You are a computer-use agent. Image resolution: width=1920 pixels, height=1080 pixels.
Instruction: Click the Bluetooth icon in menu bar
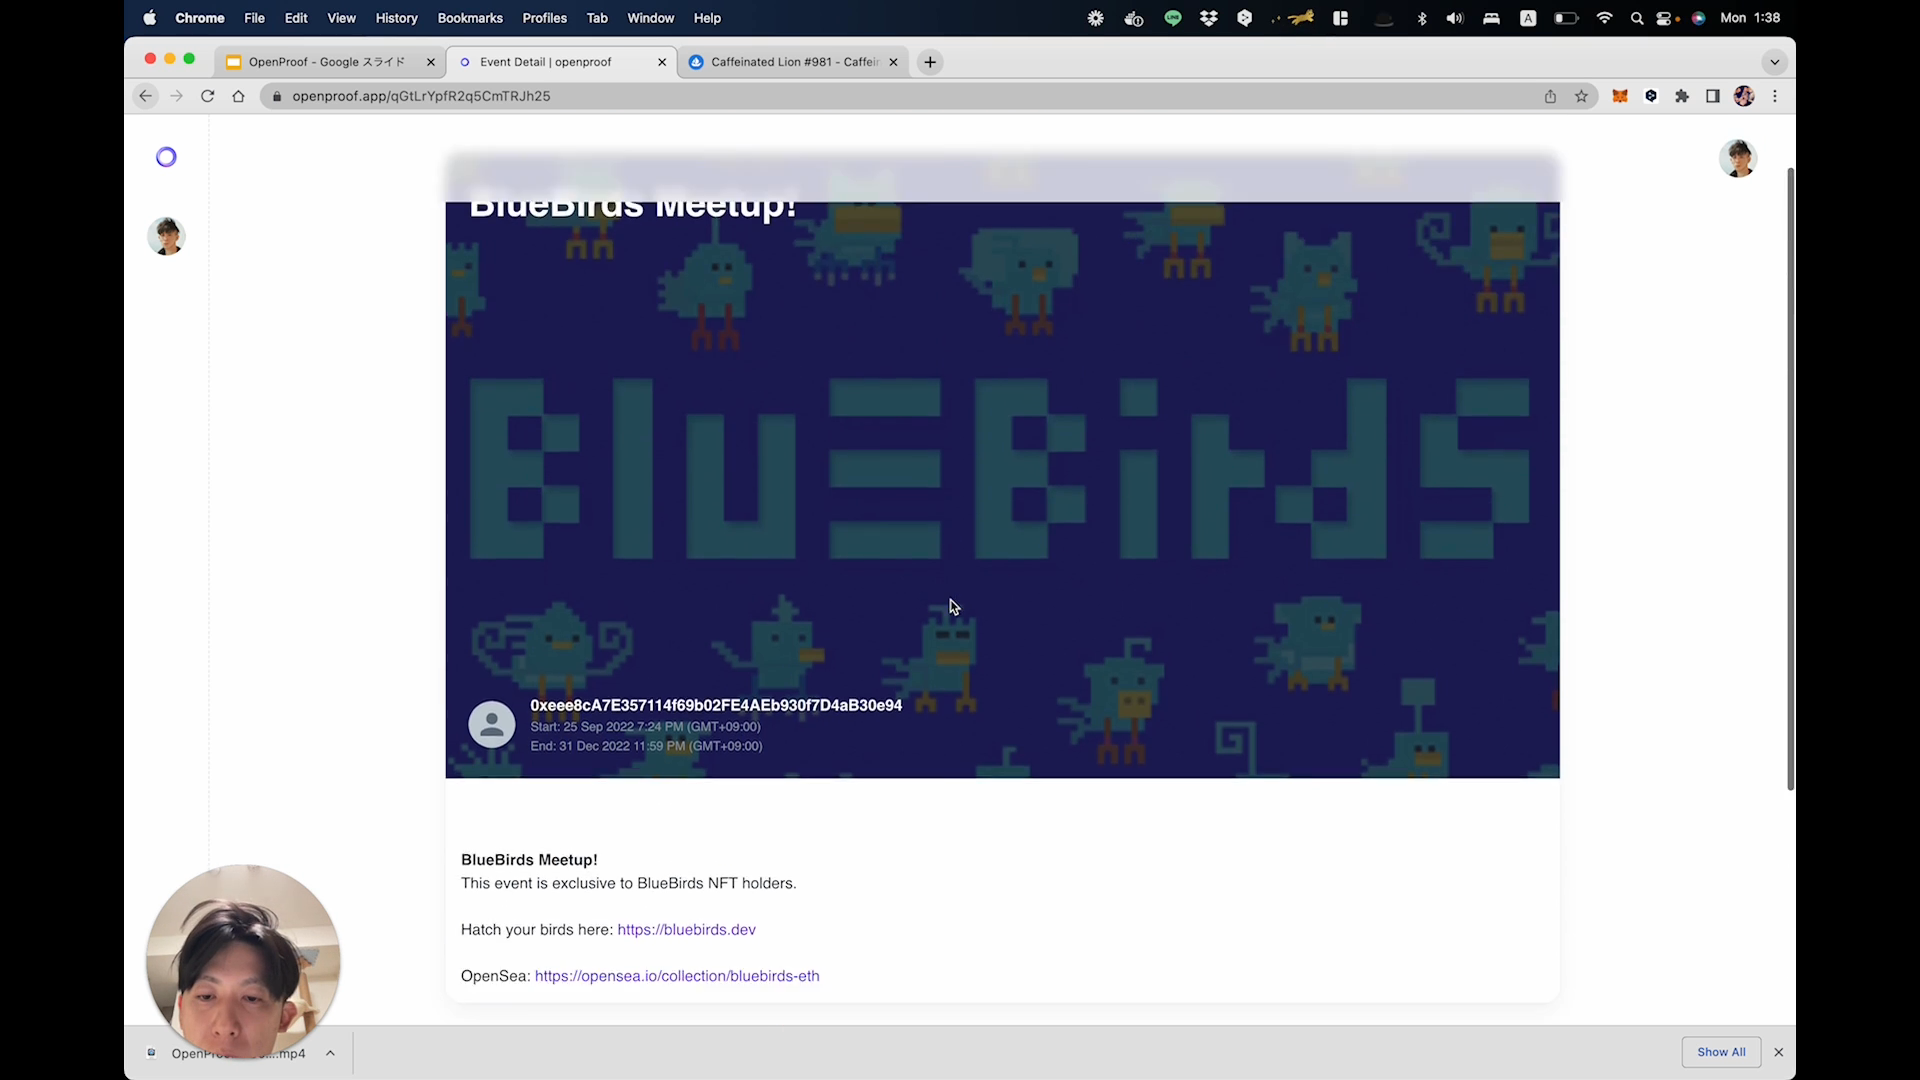(x=1421, y=18)
